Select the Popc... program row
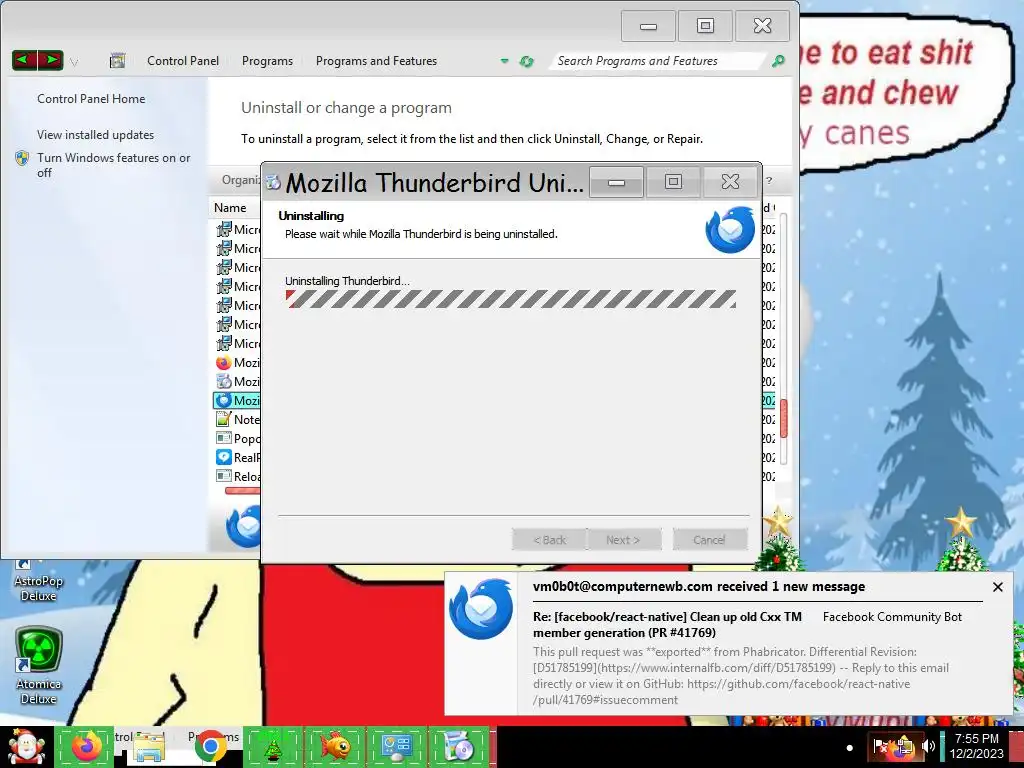The width and height of the screenshot is (1024, 768). (237, 438)
